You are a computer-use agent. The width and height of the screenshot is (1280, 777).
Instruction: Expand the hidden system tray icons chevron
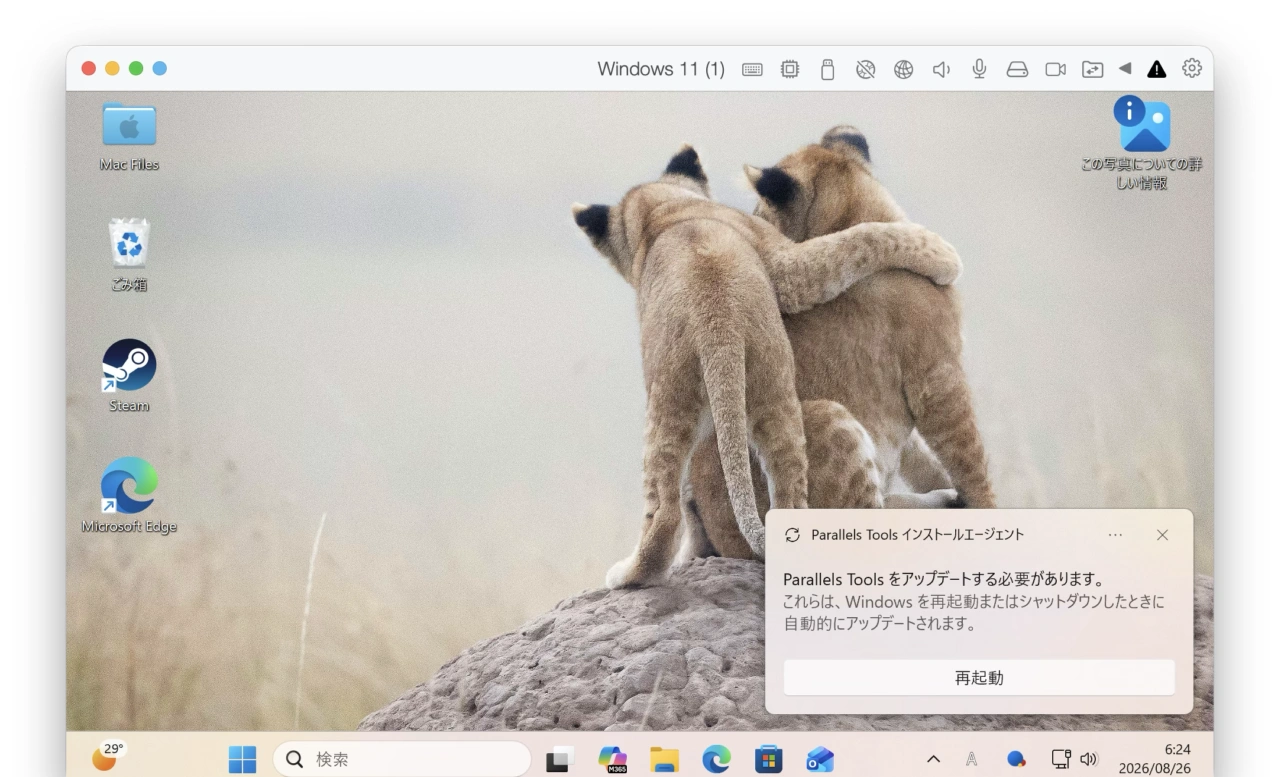click(934, 760)
